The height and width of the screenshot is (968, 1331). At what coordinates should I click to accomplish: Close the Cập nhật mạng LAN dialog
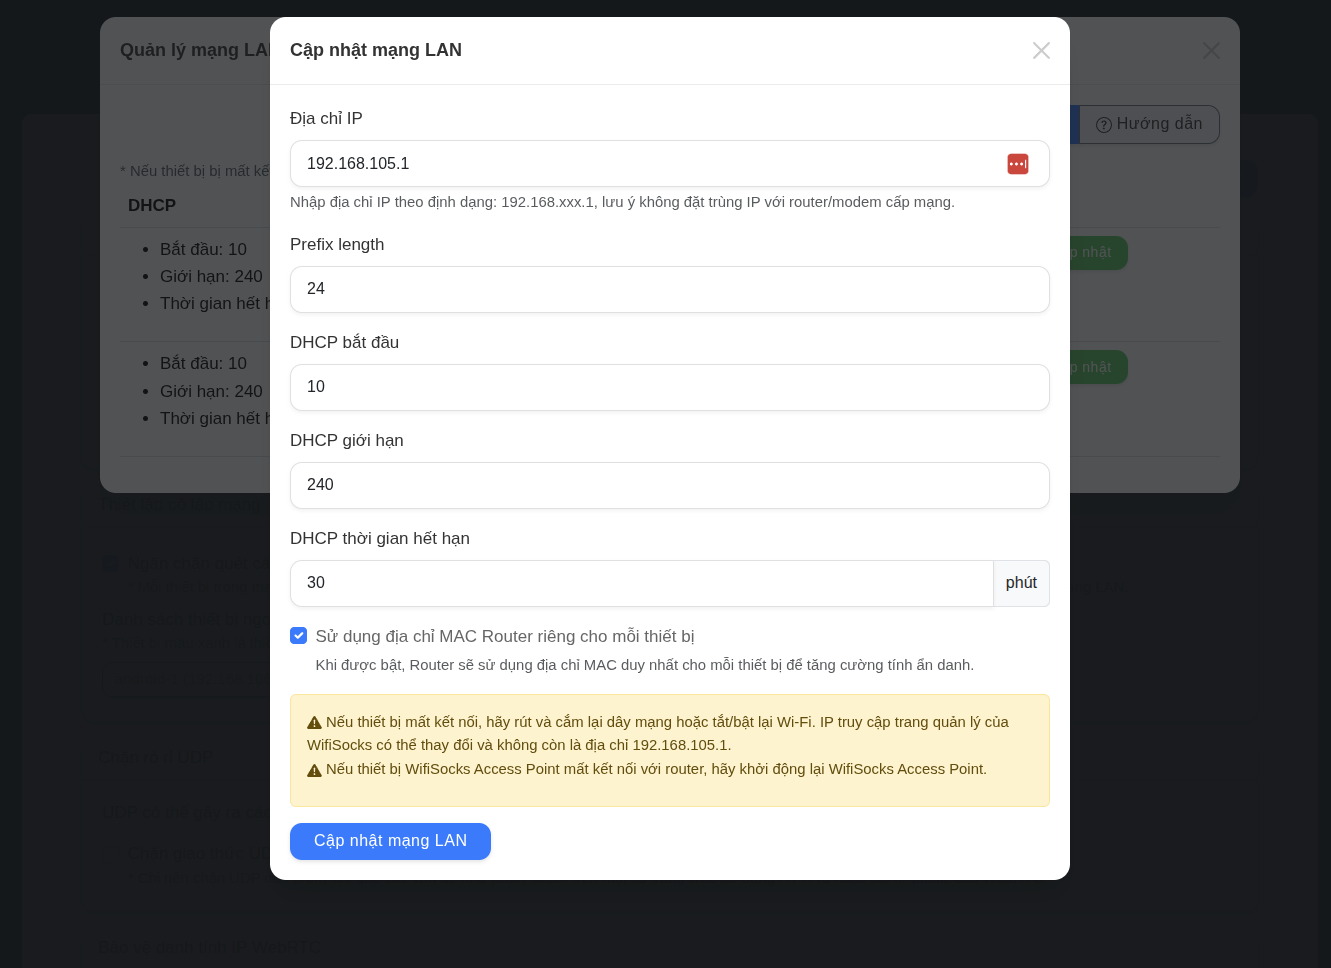click(x=1041, y=50)
